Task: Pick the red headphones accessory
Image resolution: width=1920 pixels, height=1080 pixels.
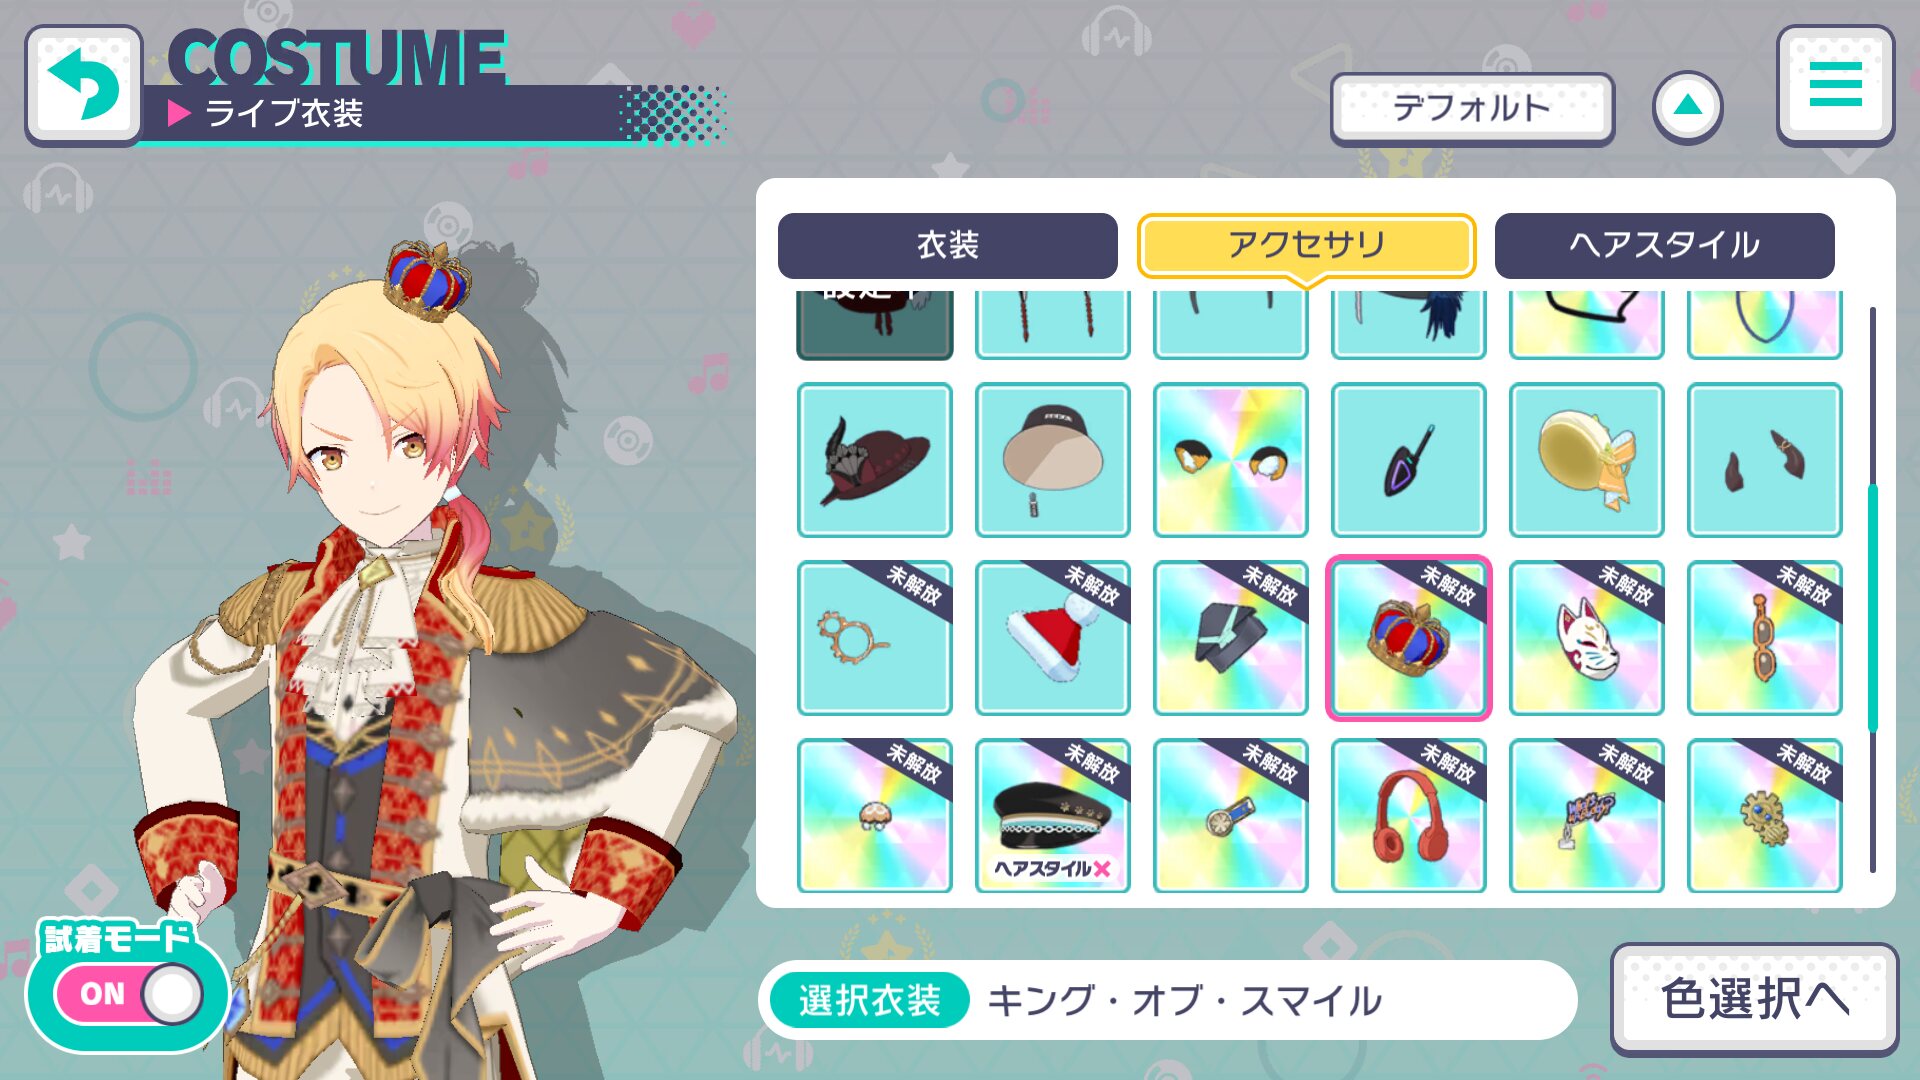Action: 1408,816
